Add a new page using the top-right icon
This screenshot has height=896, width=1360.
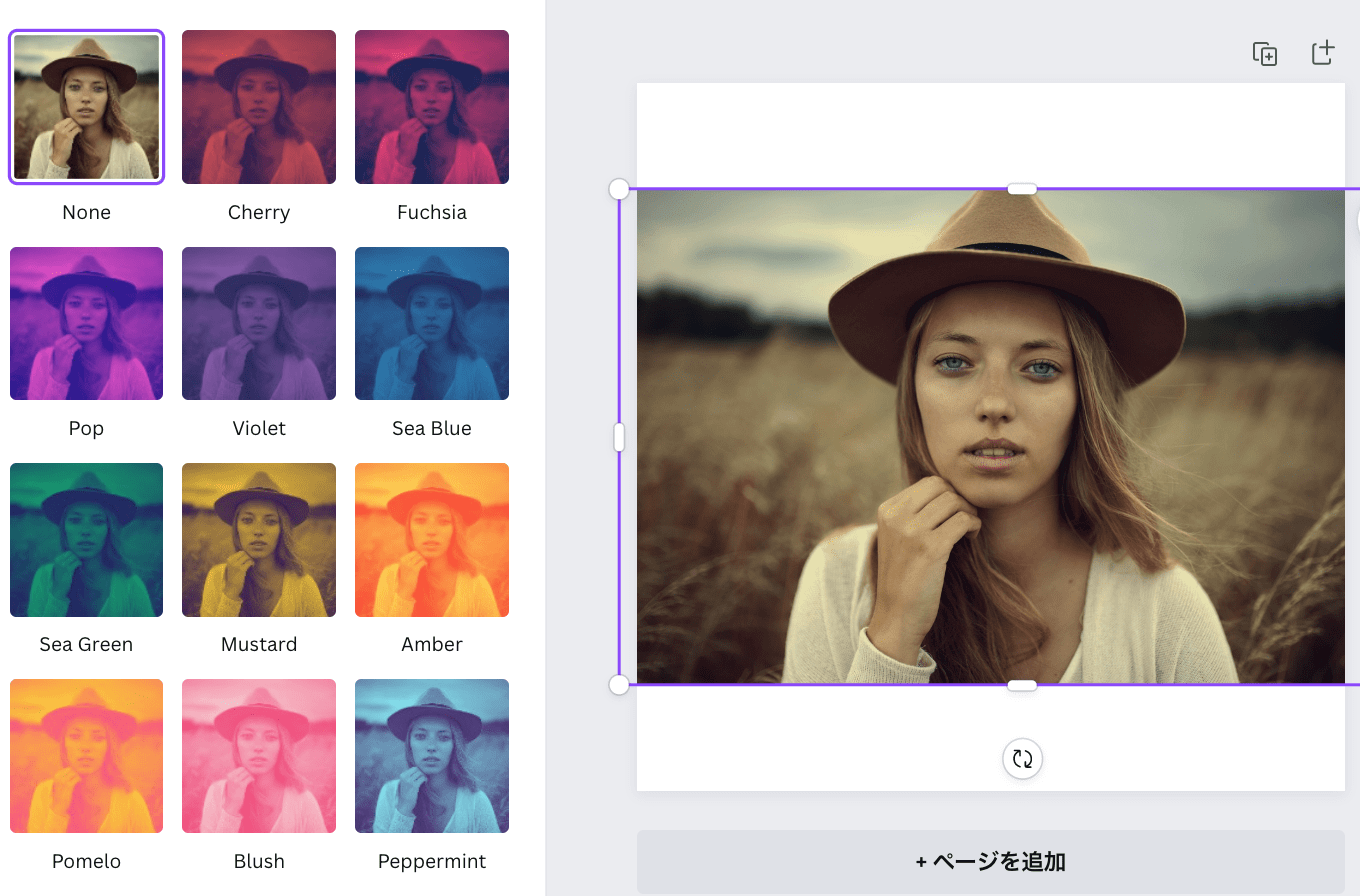click(x=1322, y=52)
